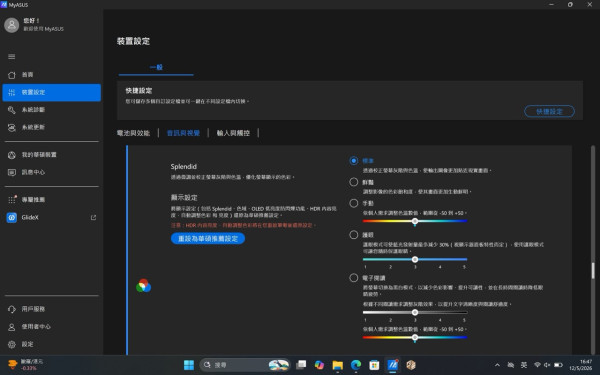Select the 電子閱讀 e-reading mode
This screenshot has width=600, height=375.
354,278
